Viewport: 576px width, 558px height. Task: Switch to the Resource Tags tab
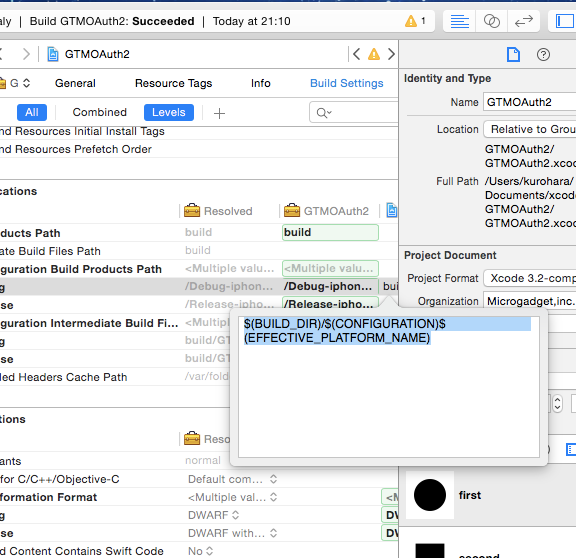(x=174, y=83)
